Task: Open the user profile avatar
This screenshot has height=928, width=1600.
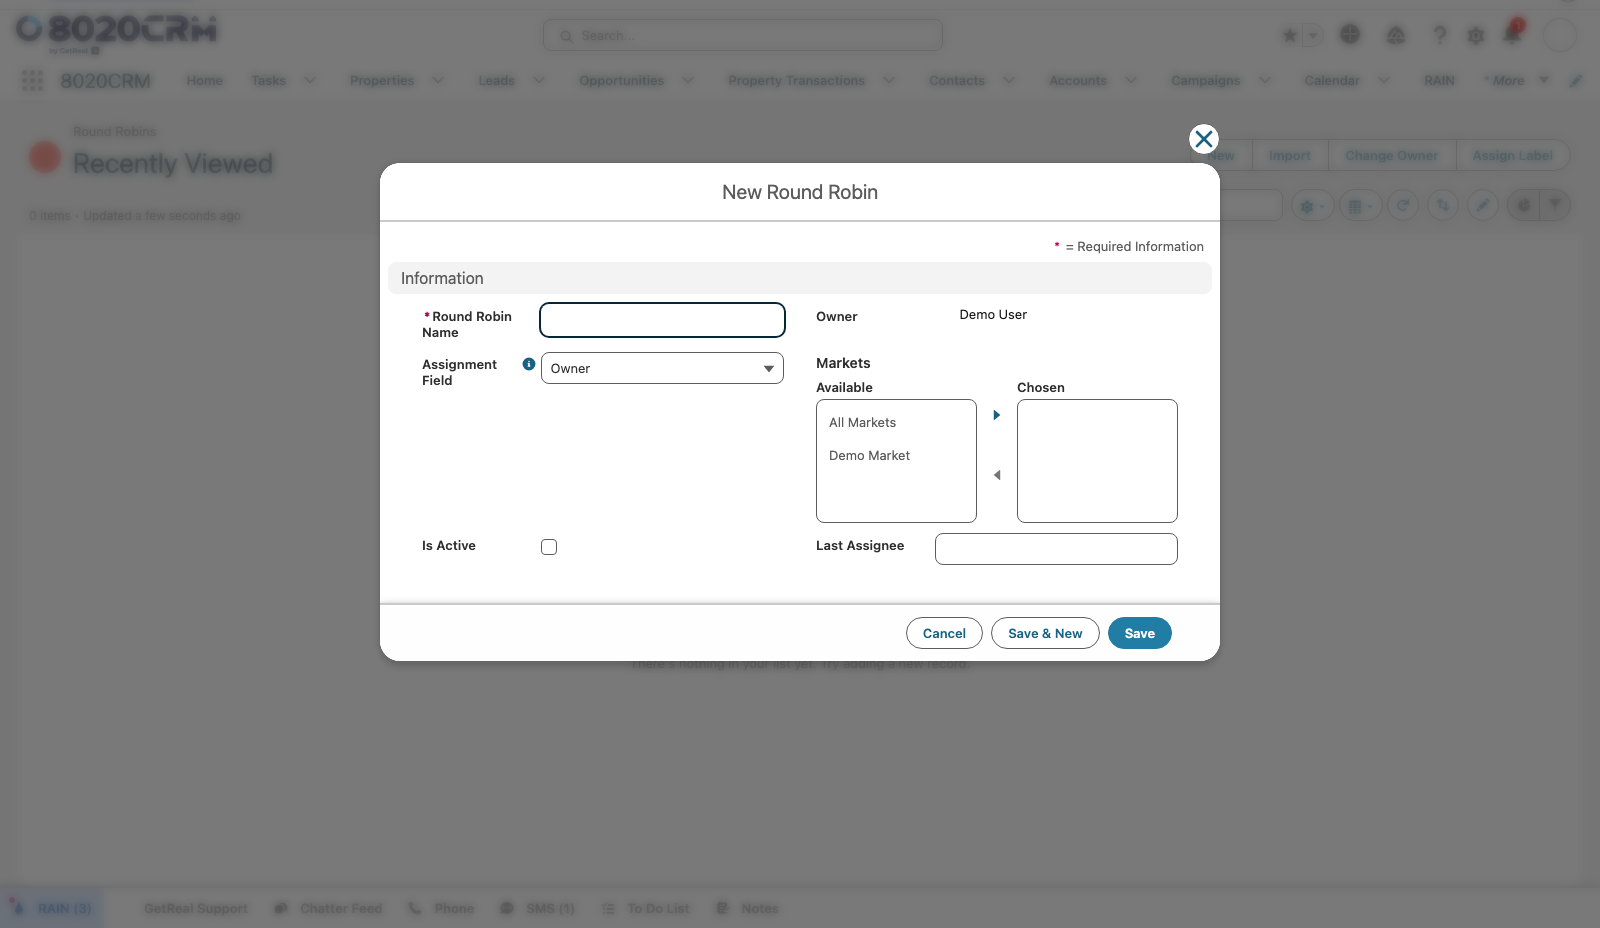Action: coord(1560,35)
